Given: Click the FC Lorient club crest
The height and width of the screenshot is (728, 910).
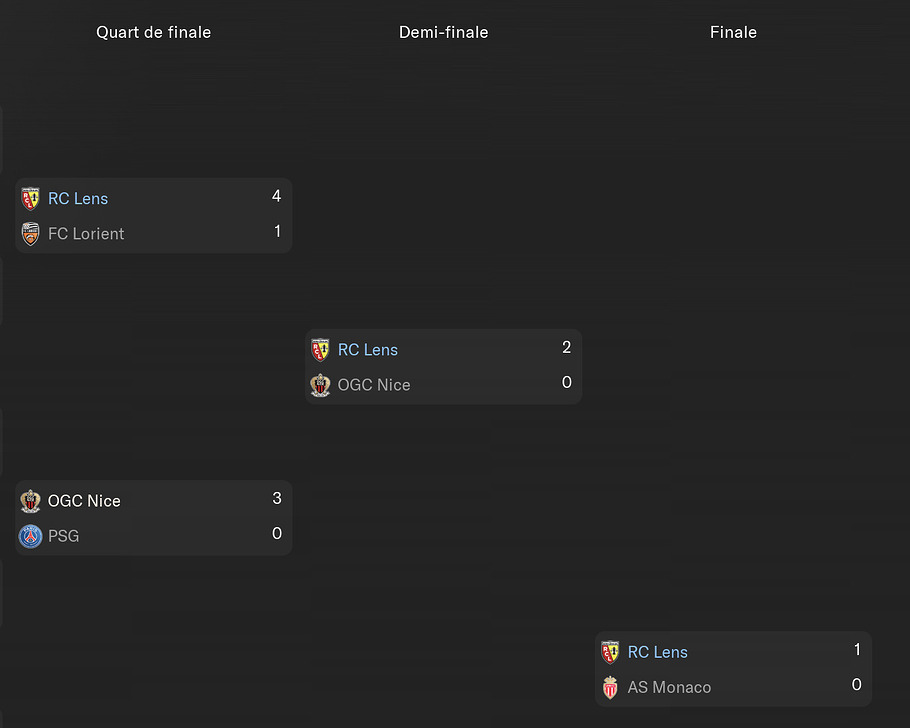Looking at the screenshot, I should point(31,234).
